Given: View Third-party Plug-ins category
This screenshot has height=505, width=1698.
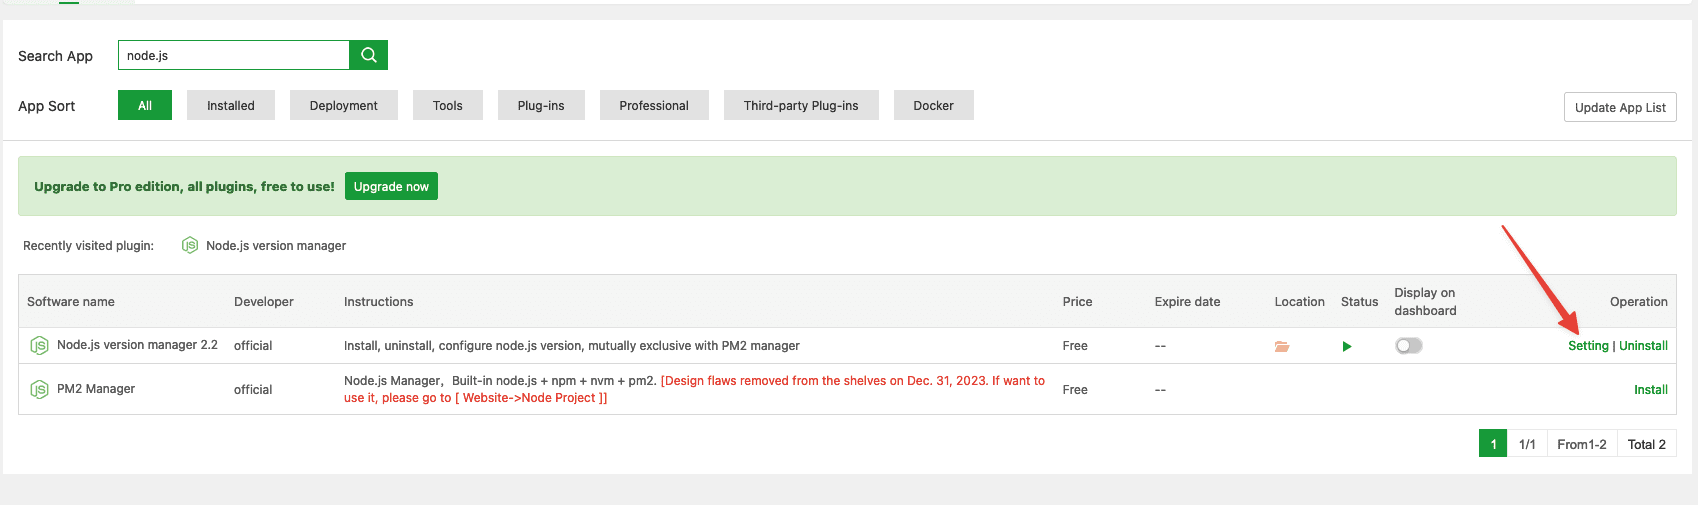Looking at the screenshot, I should (801, 105).
